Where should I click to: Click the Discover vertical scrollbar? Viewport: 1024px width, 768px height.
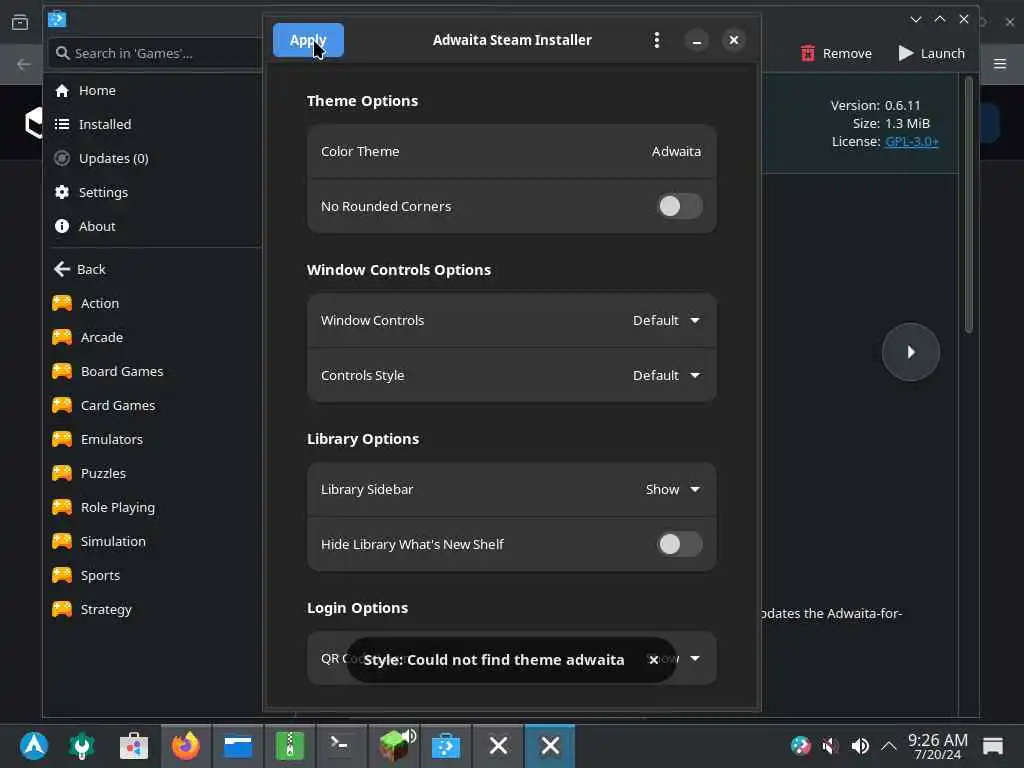(968, 205)
